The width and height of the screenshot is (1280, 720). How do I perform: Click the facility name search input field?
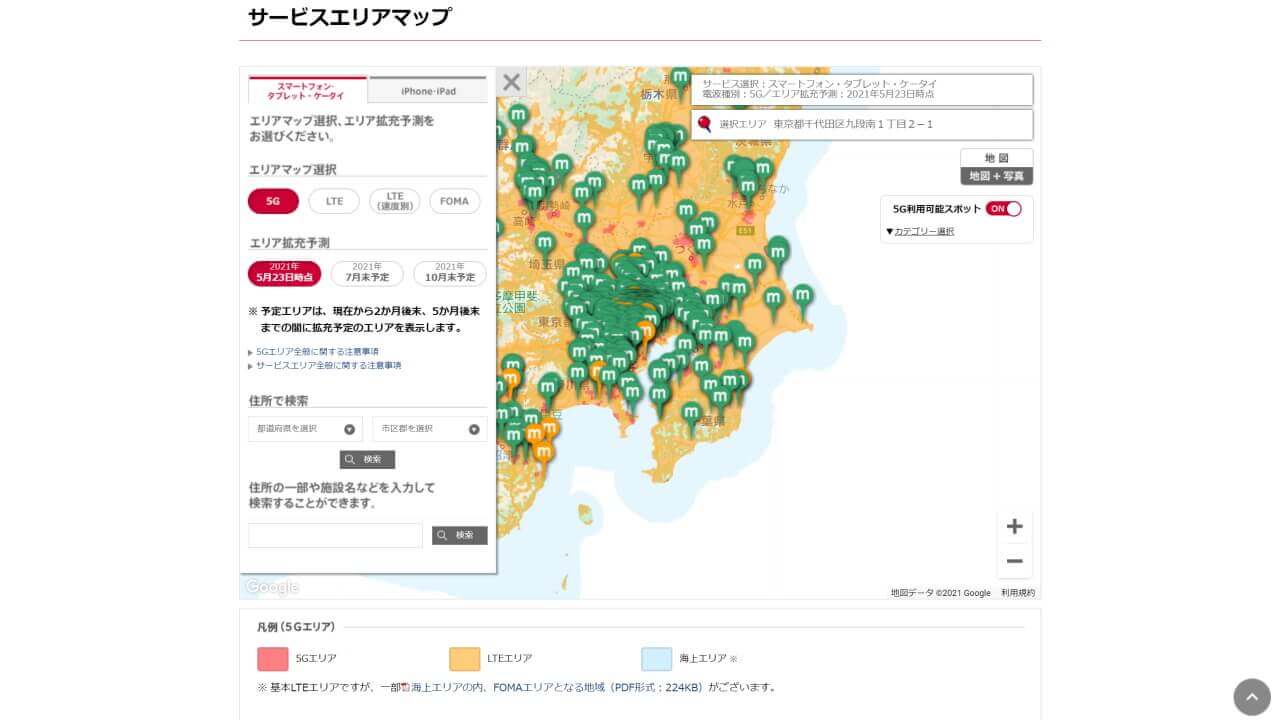pos(335,535)
